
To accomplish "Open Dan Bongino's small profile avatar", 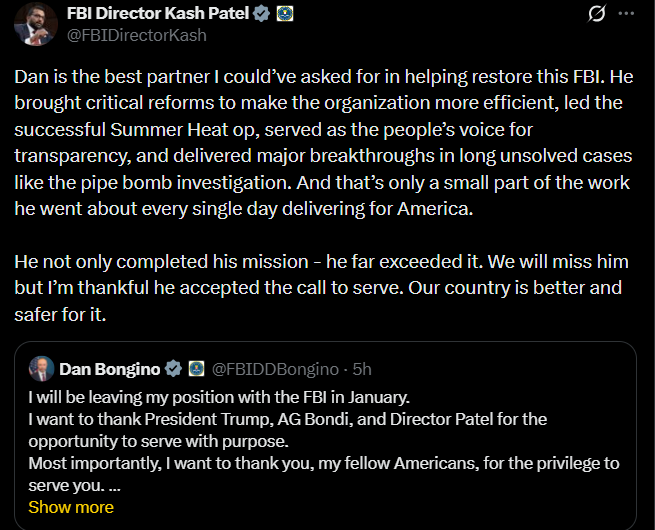I will click(x=42, y=368).
